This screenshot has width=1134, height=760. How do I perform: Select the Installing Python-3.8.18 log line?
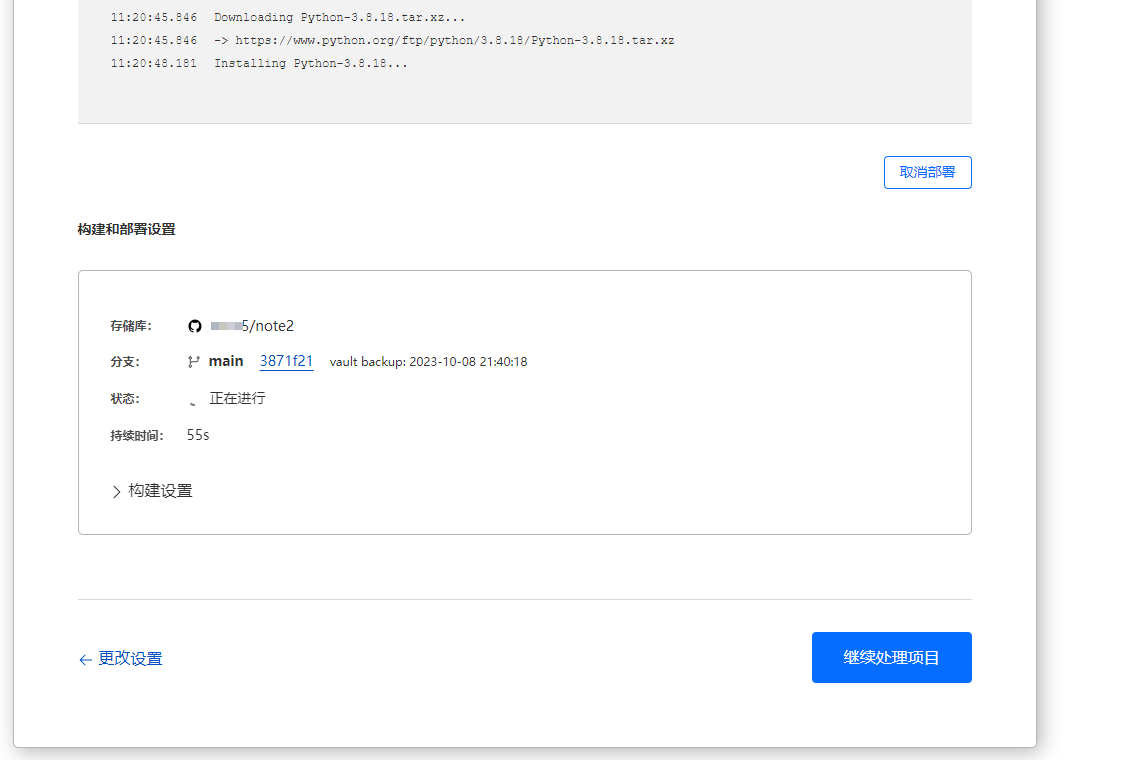coord(310,64)
